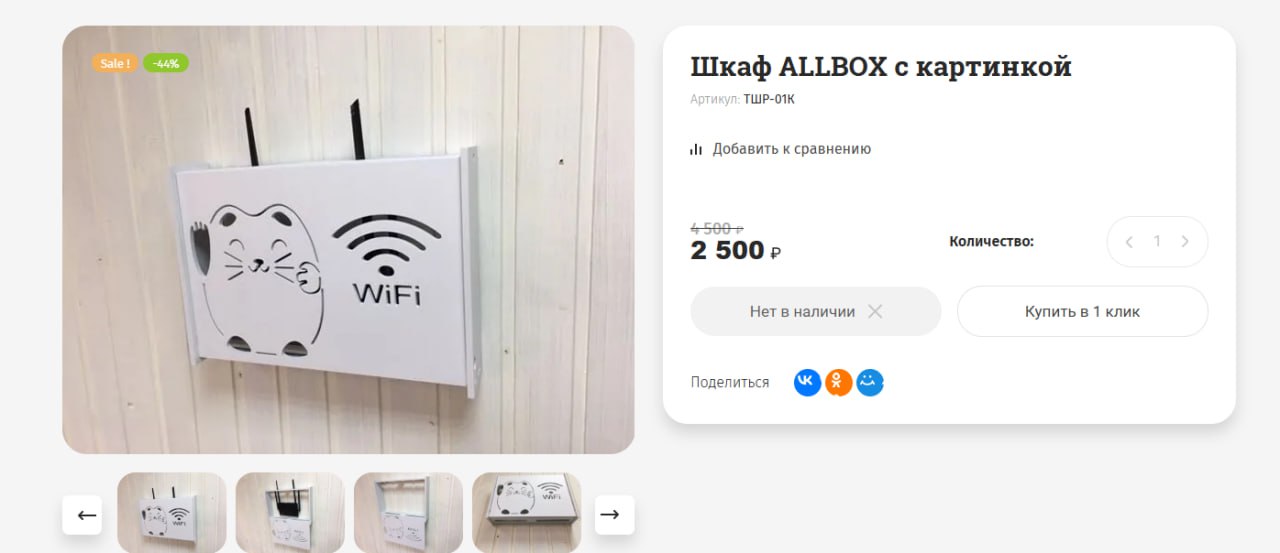Select the fourth thumbnail of the box lying flat
Image resolution: width=1280 pixels, height=553 pixels.
[526, 512]
